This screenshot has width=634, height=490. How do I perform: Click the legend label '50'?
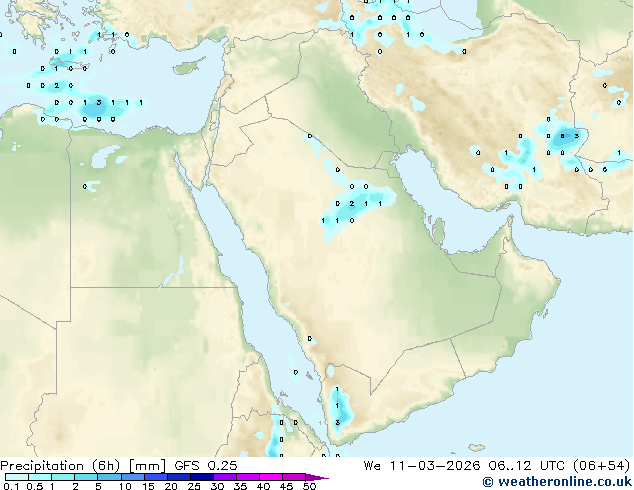tap(309, 486)
